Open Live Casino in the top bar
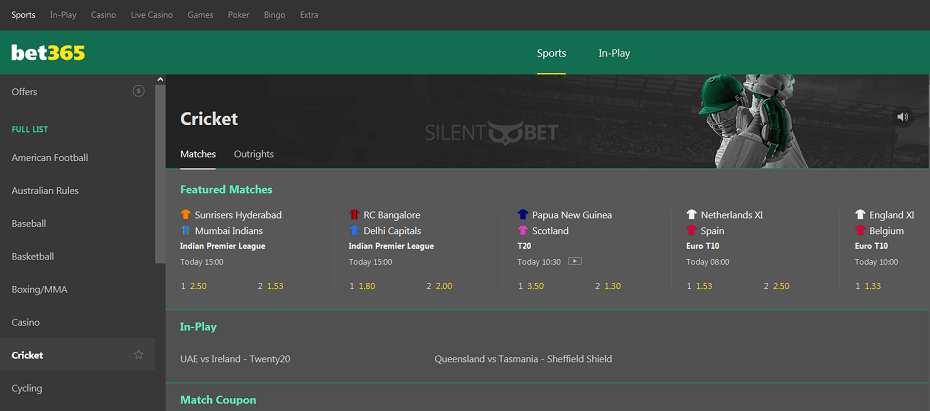The height and width of the screenshot is (411, 930). coord(152,15)
